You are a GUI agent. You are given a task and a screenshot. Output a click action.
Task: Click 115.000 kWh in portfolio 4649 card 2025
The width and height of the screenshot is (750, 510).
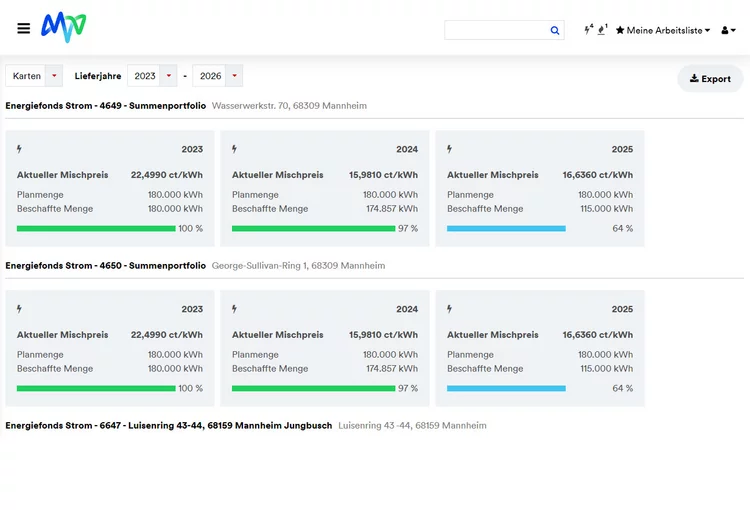tap(607, 209)
